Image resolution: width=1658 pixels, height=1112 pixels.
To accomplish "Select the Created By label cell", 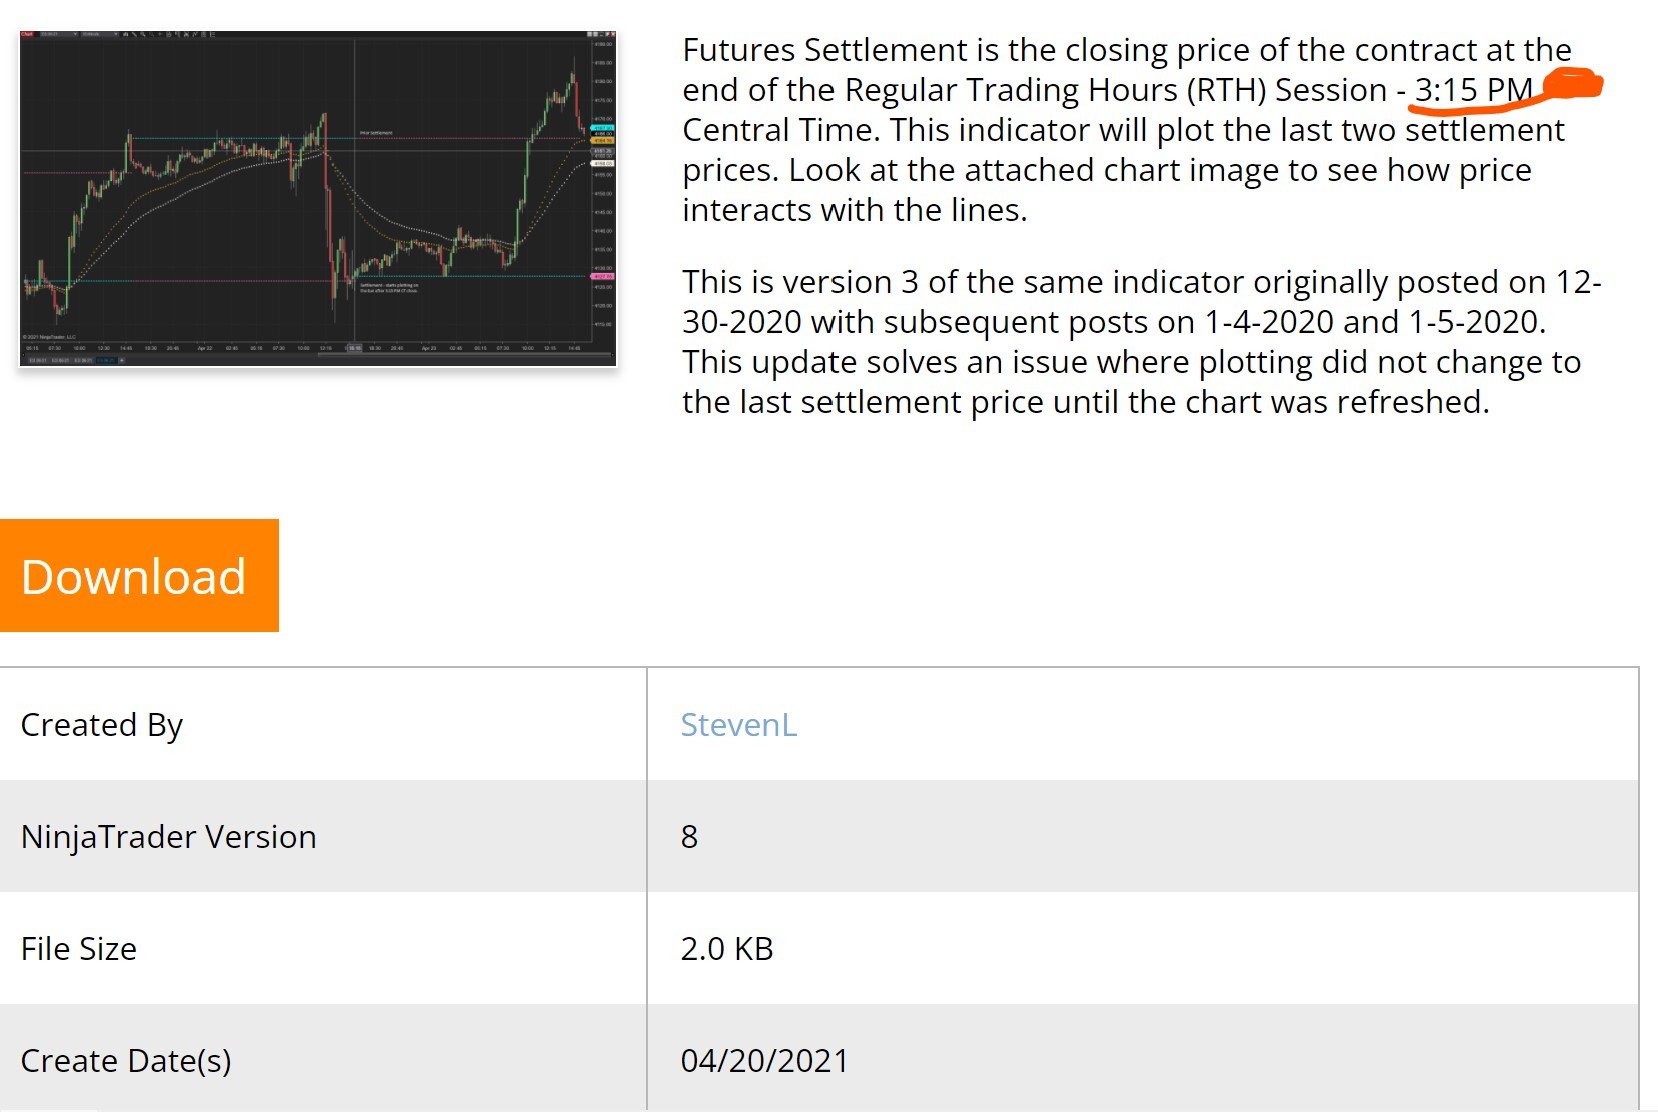I will coord(102,725).
